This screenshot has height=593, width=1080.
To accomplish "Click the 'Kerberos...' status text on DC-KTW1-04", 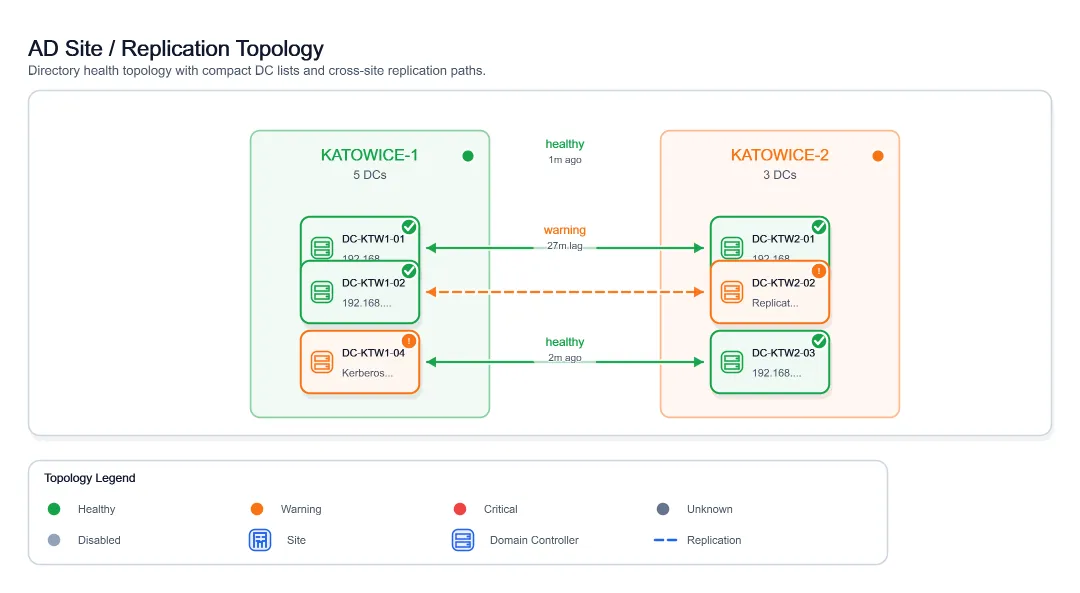I will [367, 373].
